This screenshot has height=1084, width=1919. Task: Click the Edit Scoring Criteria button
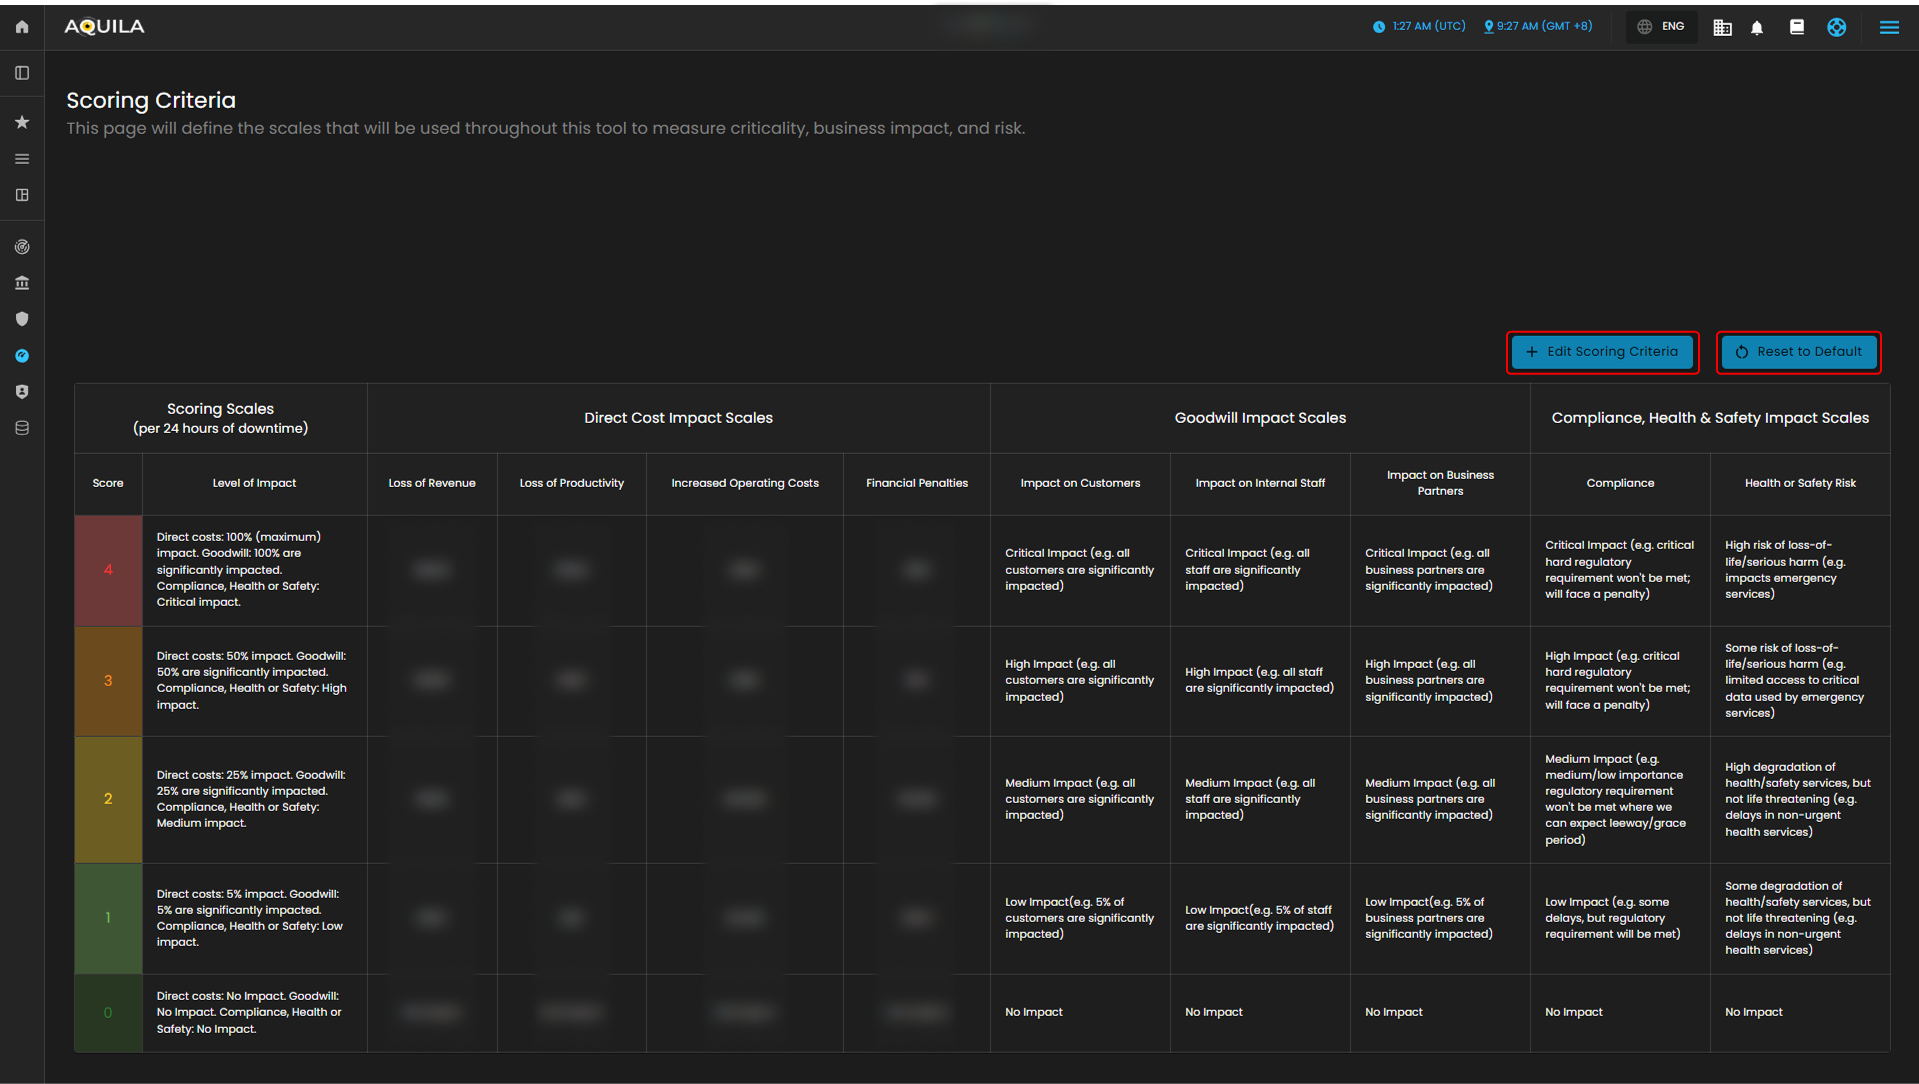pos(1602,352)
